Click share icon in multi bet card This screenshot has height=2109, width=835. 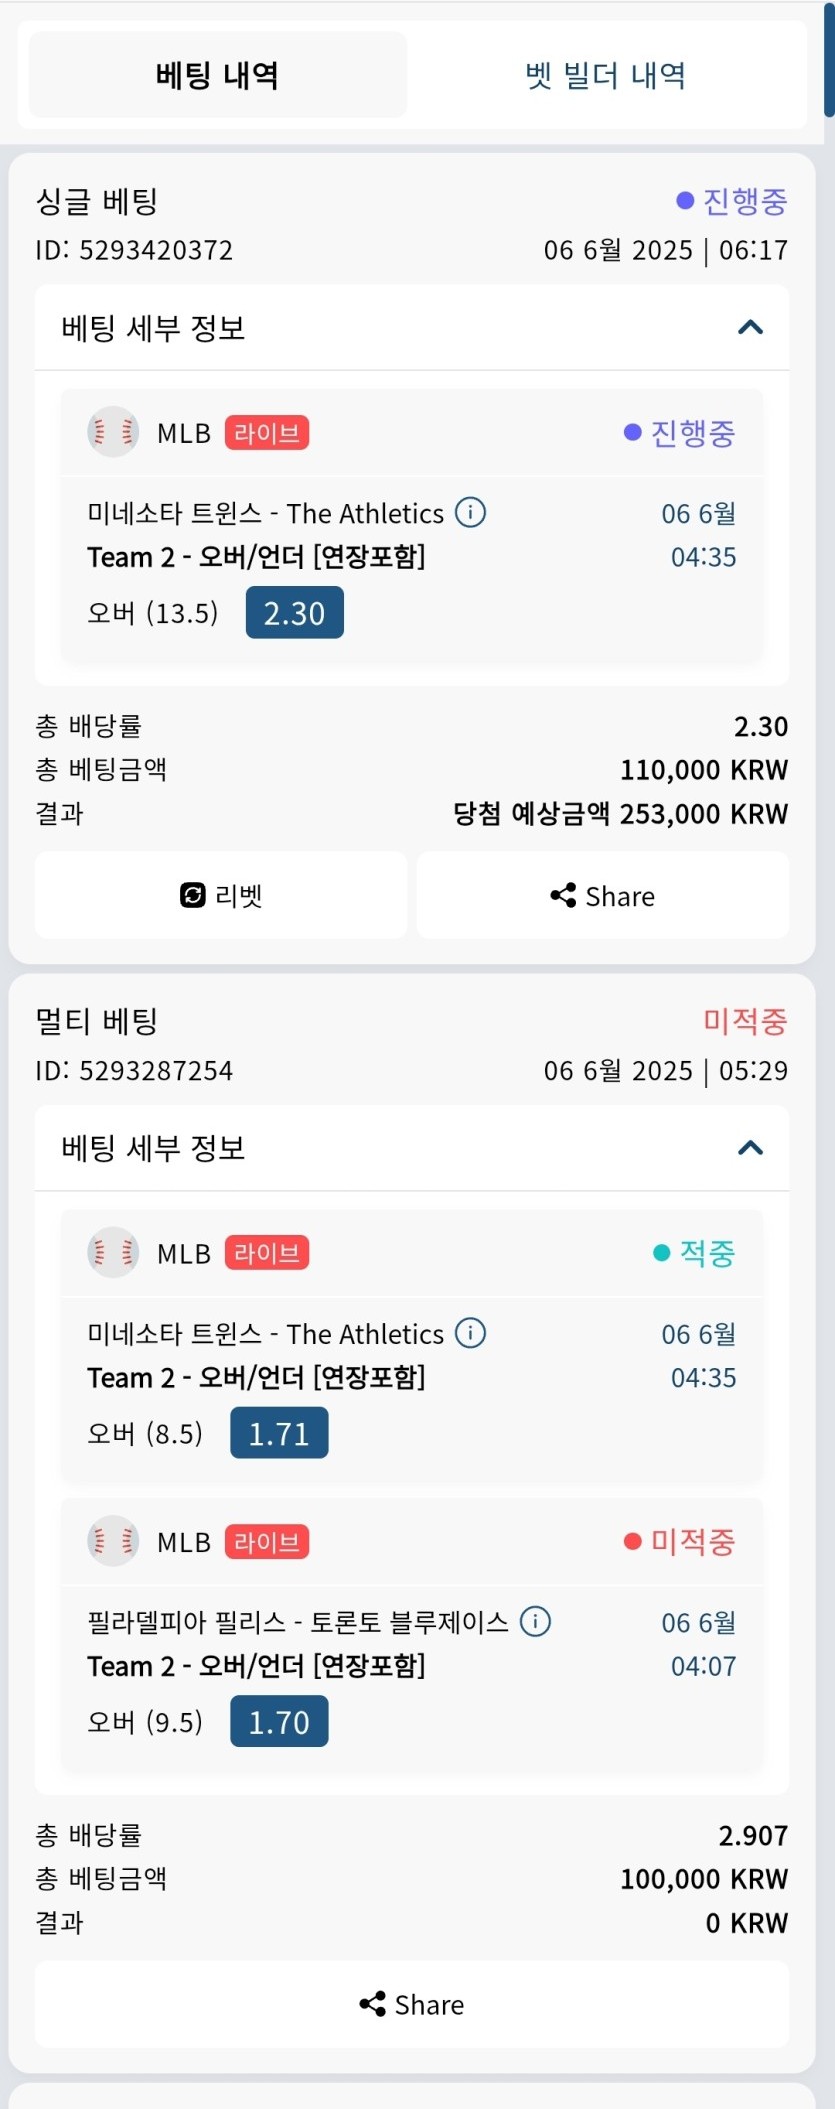point(372,2004)
